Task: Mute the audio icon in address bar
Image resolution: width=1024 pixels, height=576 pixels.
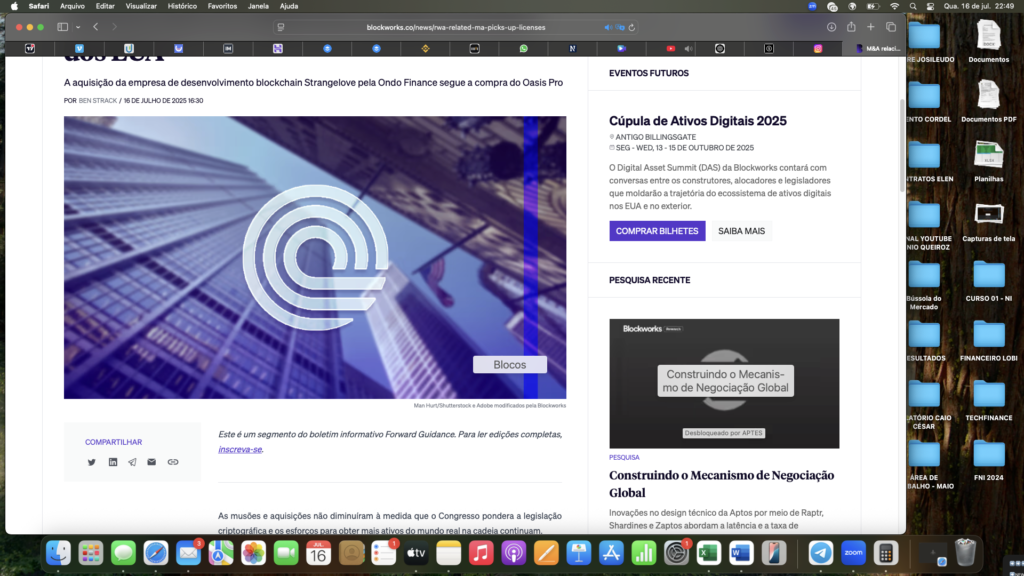Action: 608,27
